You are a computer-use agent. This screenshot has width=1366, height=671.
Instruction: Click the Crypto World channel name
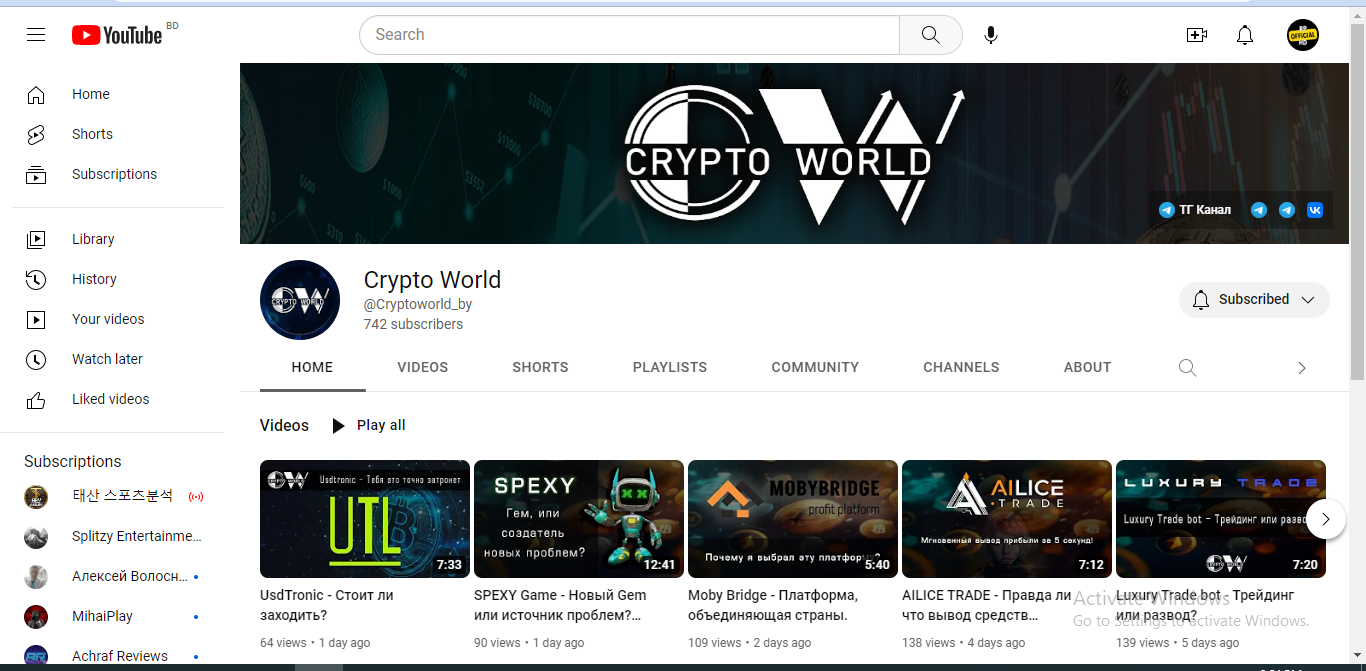click(432, 280)
